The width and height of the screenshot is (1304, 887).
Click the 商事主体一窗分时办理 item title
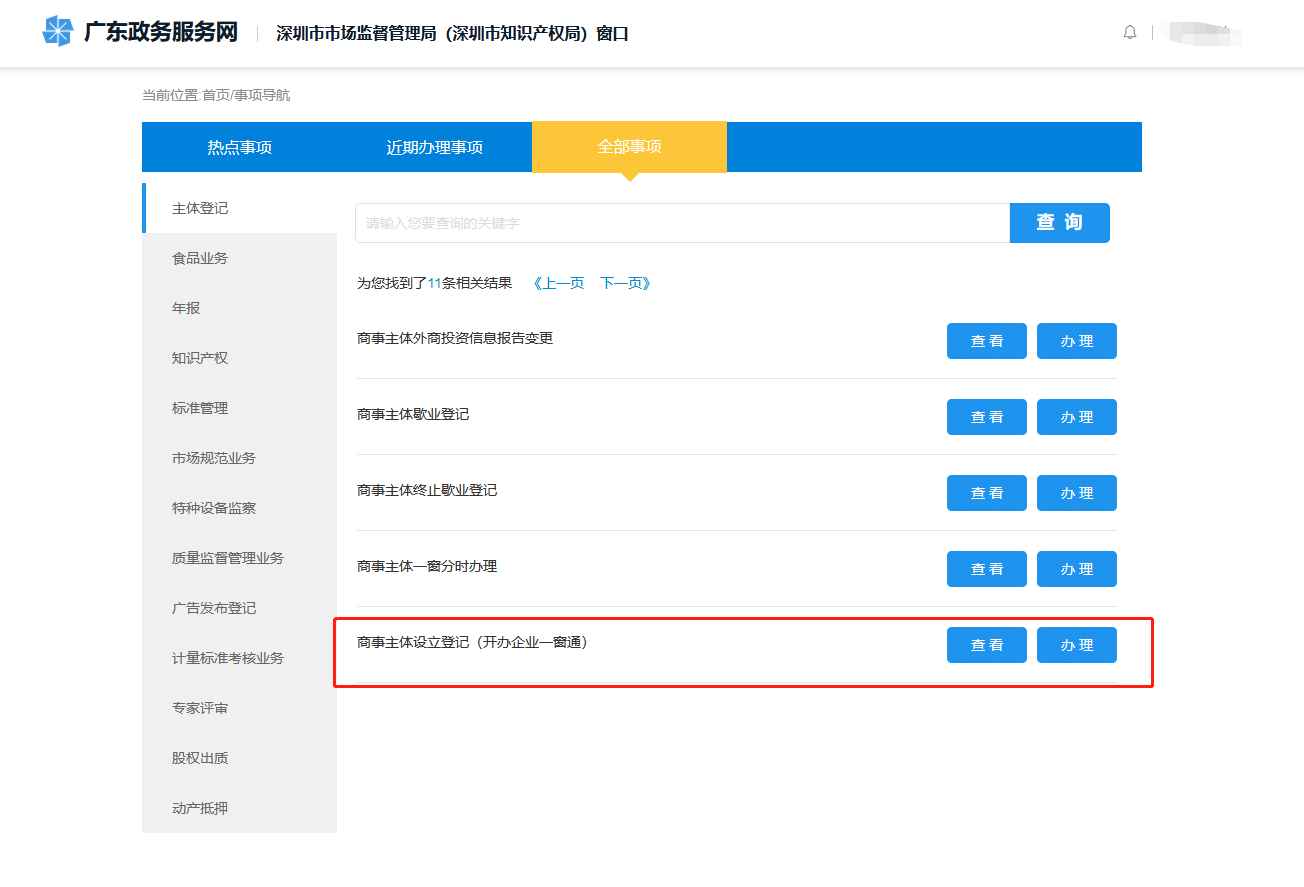[x=427, y=566]
